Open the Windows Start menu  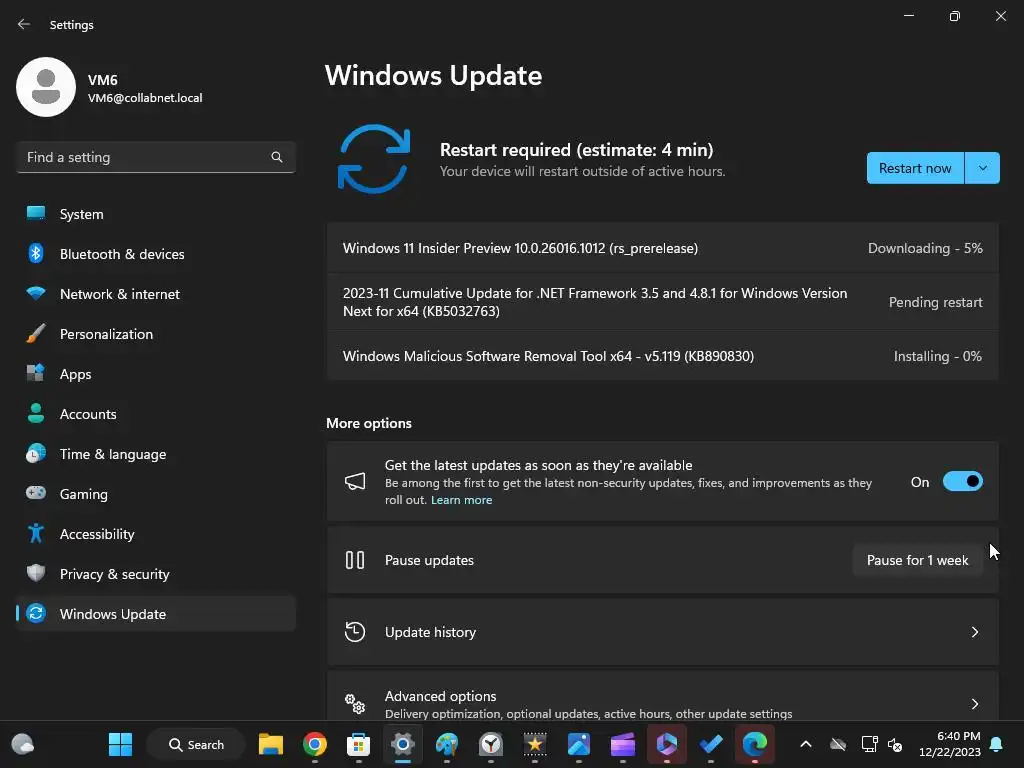(x=120, y=744)
